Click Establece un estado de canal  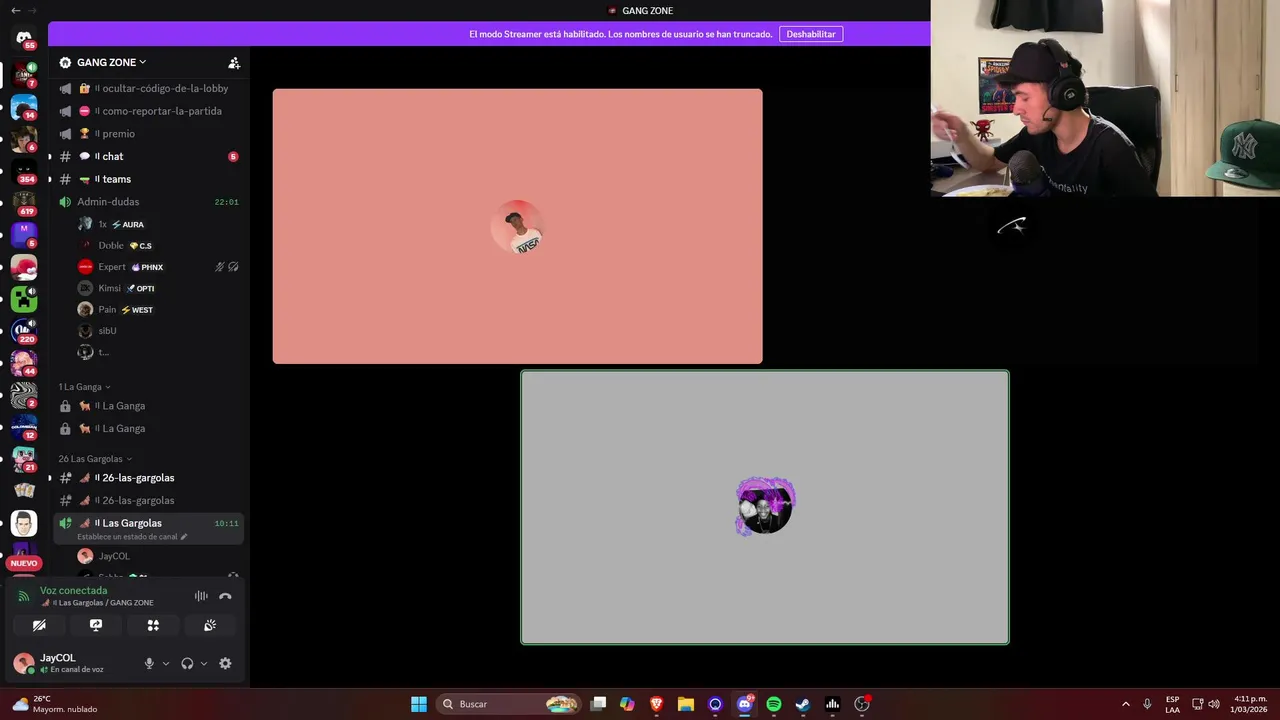click(127, 537)
